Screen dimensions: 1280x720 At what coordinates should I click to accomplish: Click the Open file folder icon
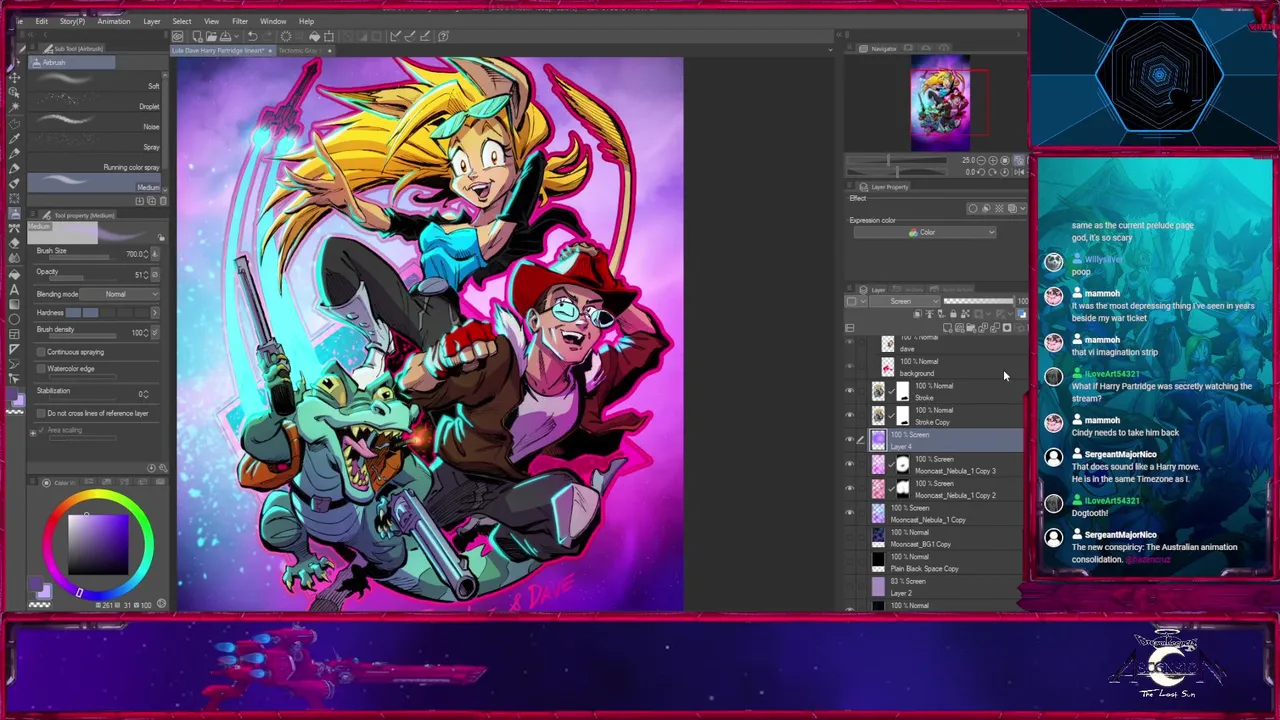[x=211, y=37]
